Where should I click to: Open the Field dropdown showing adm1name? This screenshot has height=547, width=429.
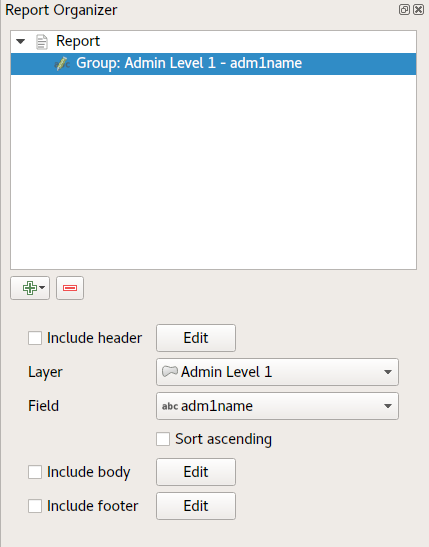pos(277,406)
